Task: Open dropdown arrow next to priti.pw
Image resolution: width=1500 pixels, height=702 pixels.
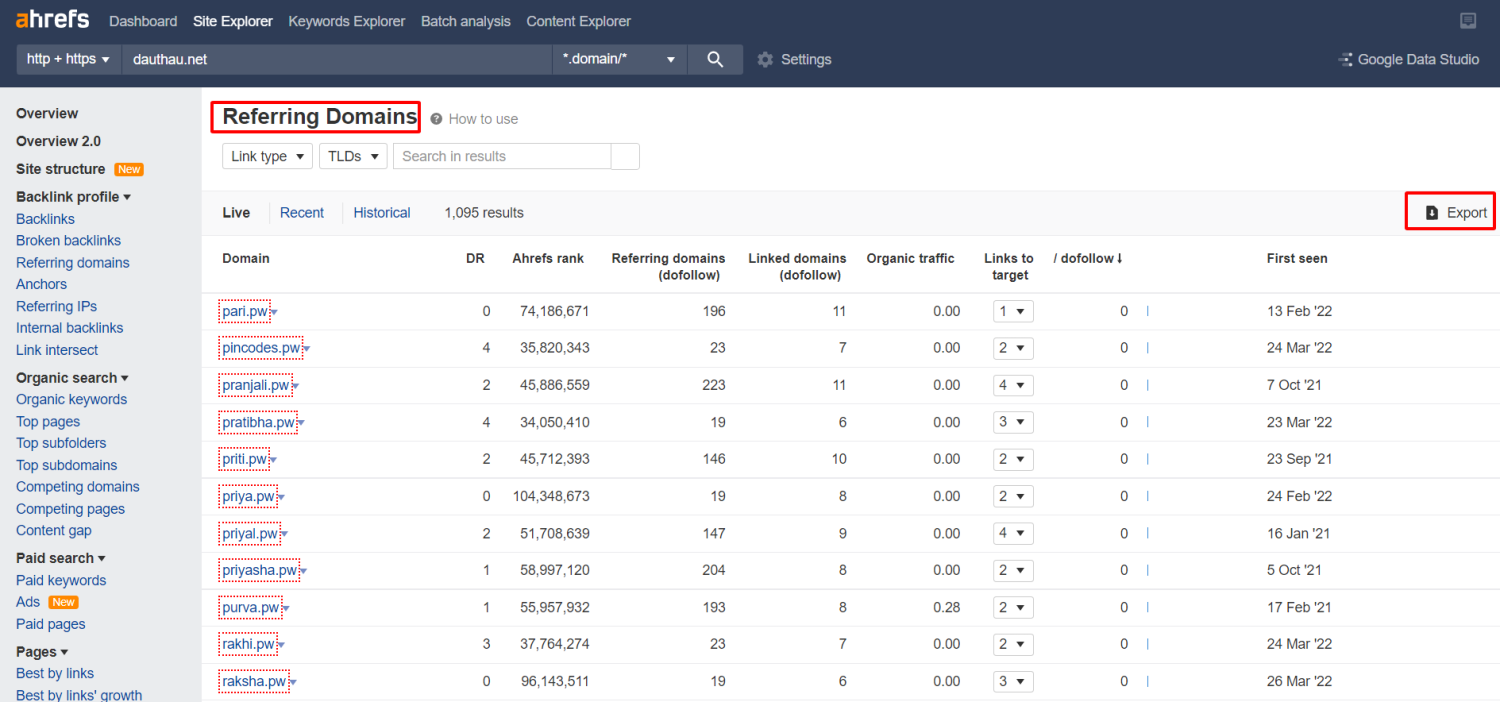Action: tap(273, 461)
